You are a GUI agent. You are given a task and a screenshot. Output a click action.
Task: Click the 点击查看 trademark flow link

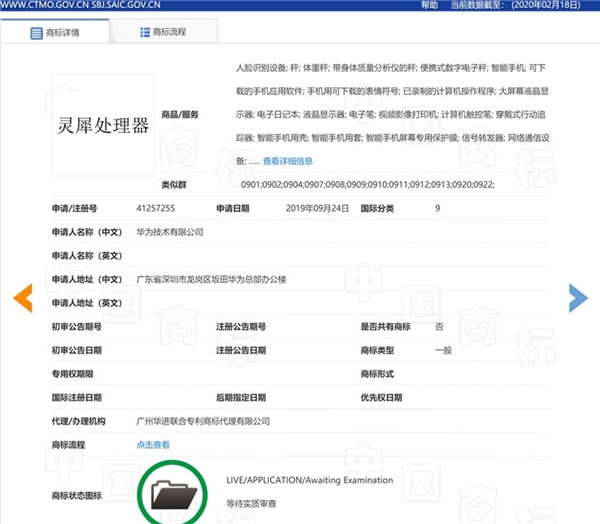pos(153,444)
